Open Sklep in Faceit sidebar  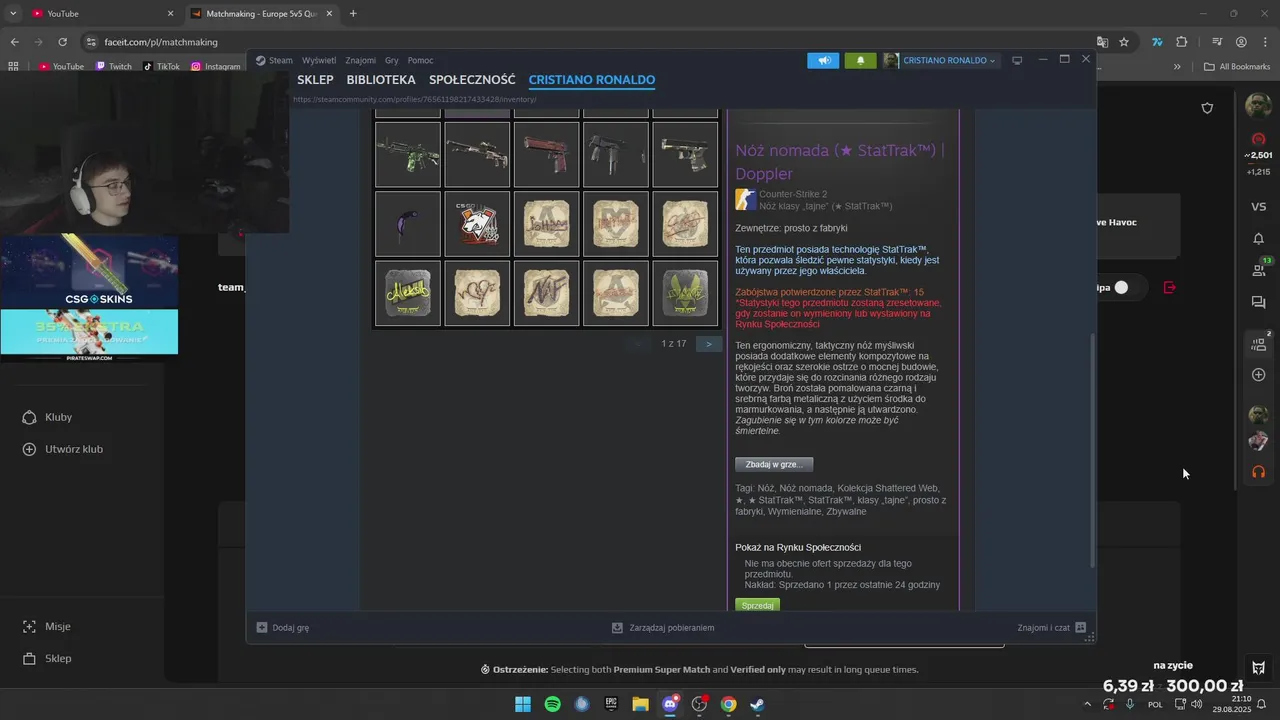[47, 658]
